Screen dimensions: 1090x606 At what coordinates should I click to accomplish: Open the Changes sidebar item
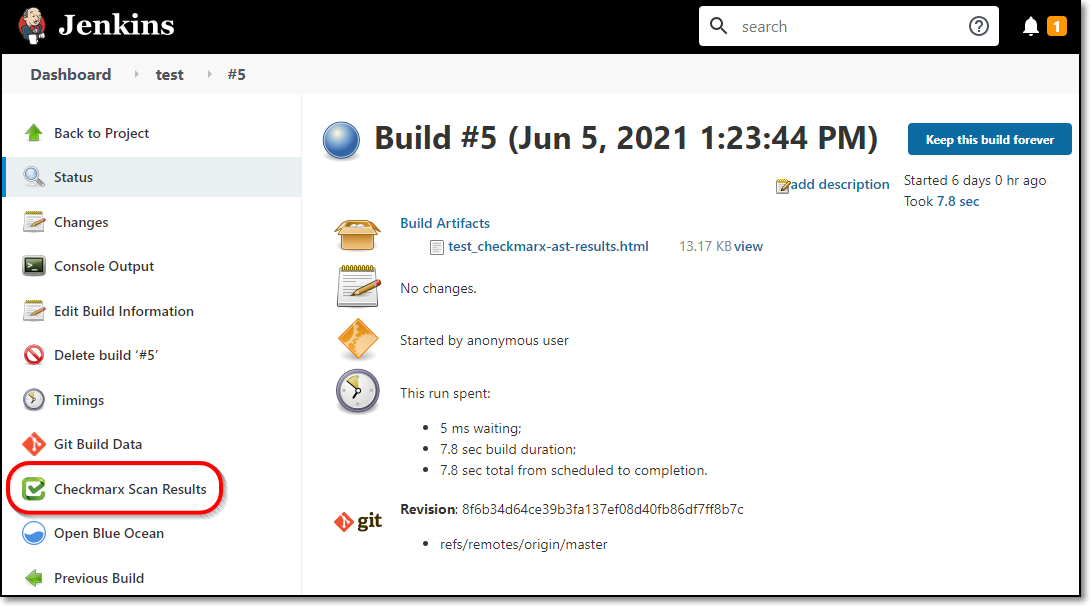coord(81,222)
